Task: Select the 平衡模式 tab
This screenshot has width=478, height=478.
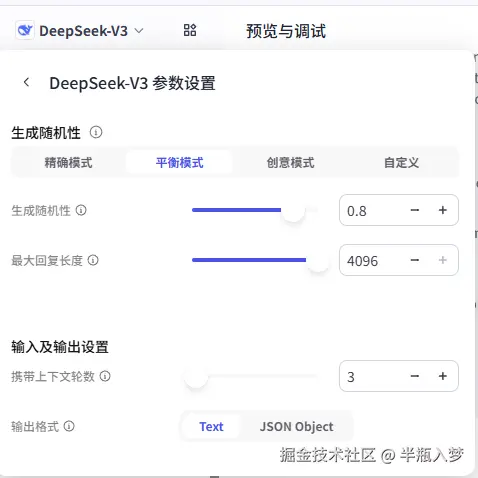Action: (x=179, y=163)
